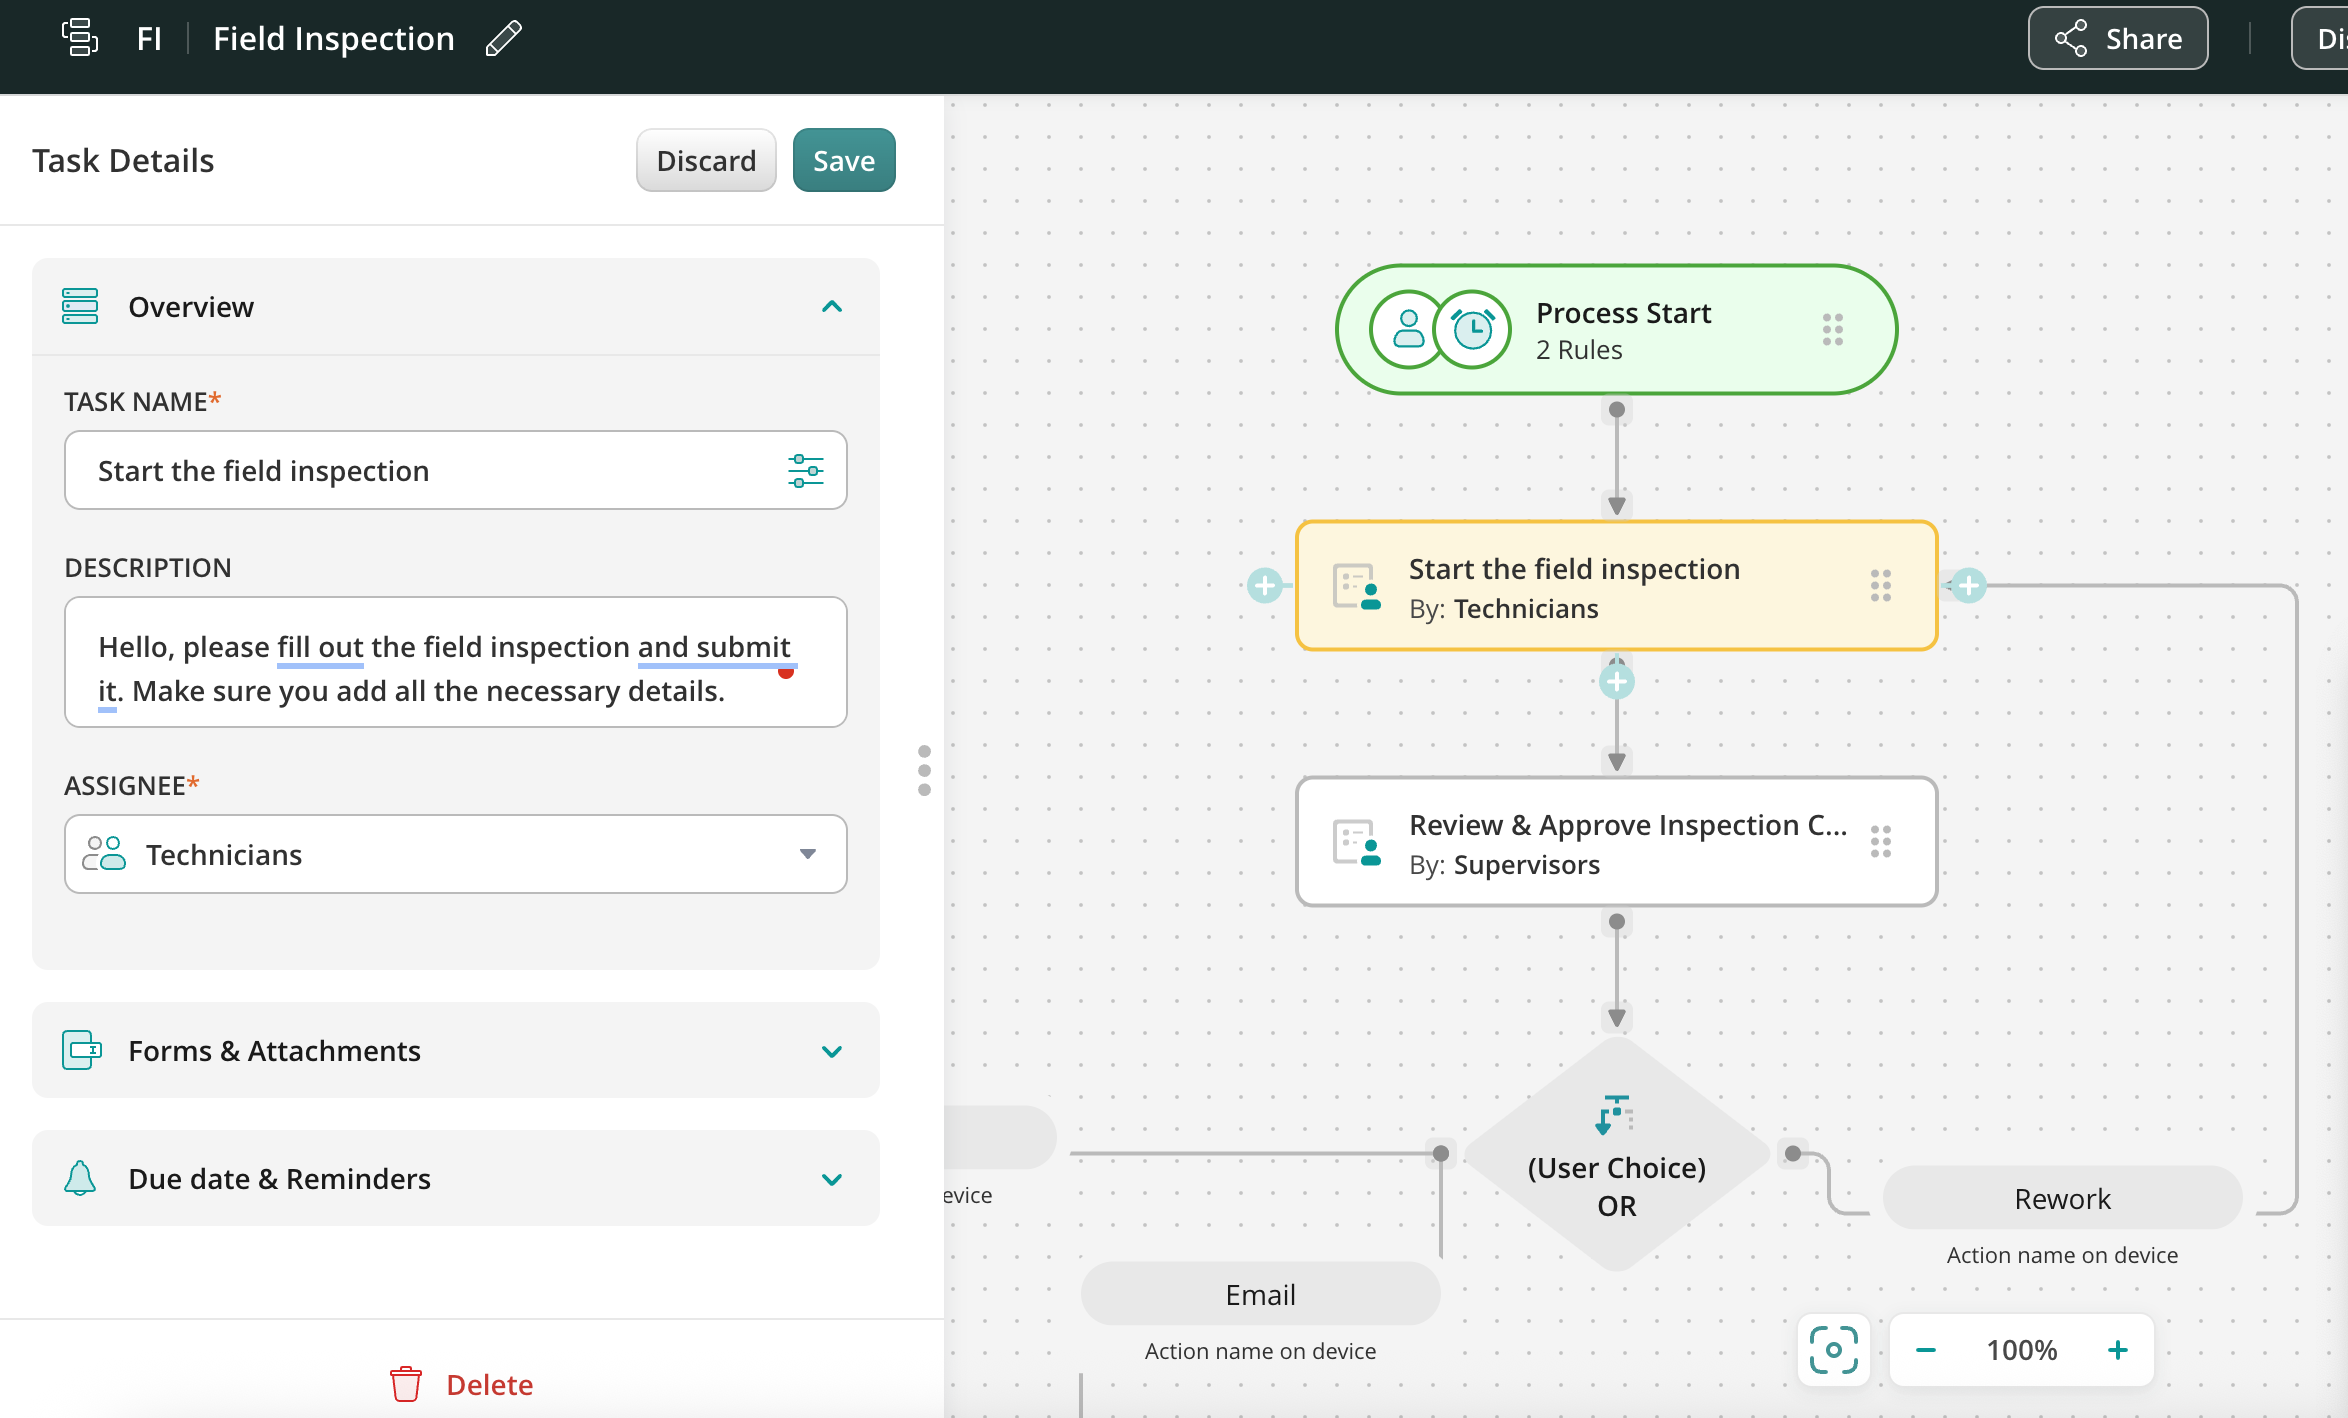Click plus connector left of Start field inspection node
Image resolution: width=2348 pixels, height=1418 pixels.
[1265, 586]
